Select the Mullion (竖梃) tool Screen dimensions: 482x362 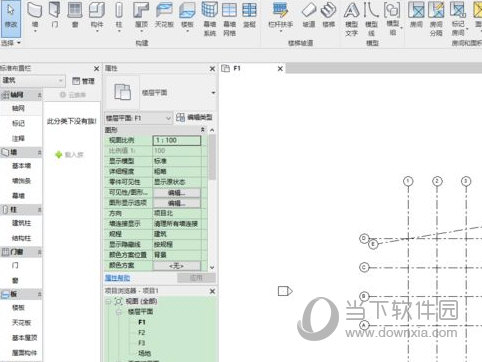(x=249, y=15)
